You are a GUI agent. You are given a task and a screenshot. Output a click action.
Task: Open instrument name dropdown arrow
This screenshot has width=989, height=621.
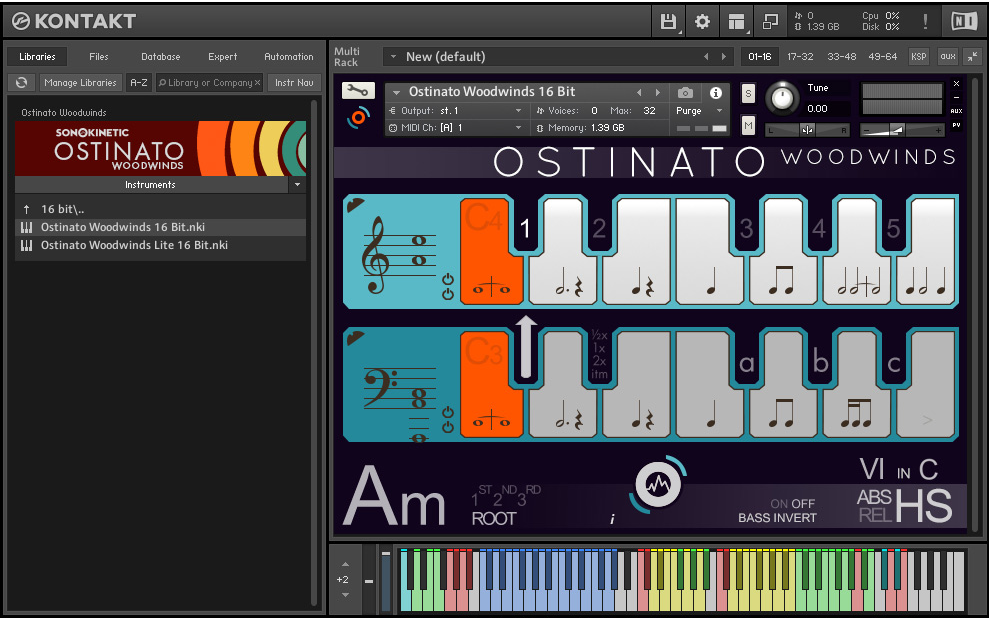pyautogui.click(x=396, y=92)
